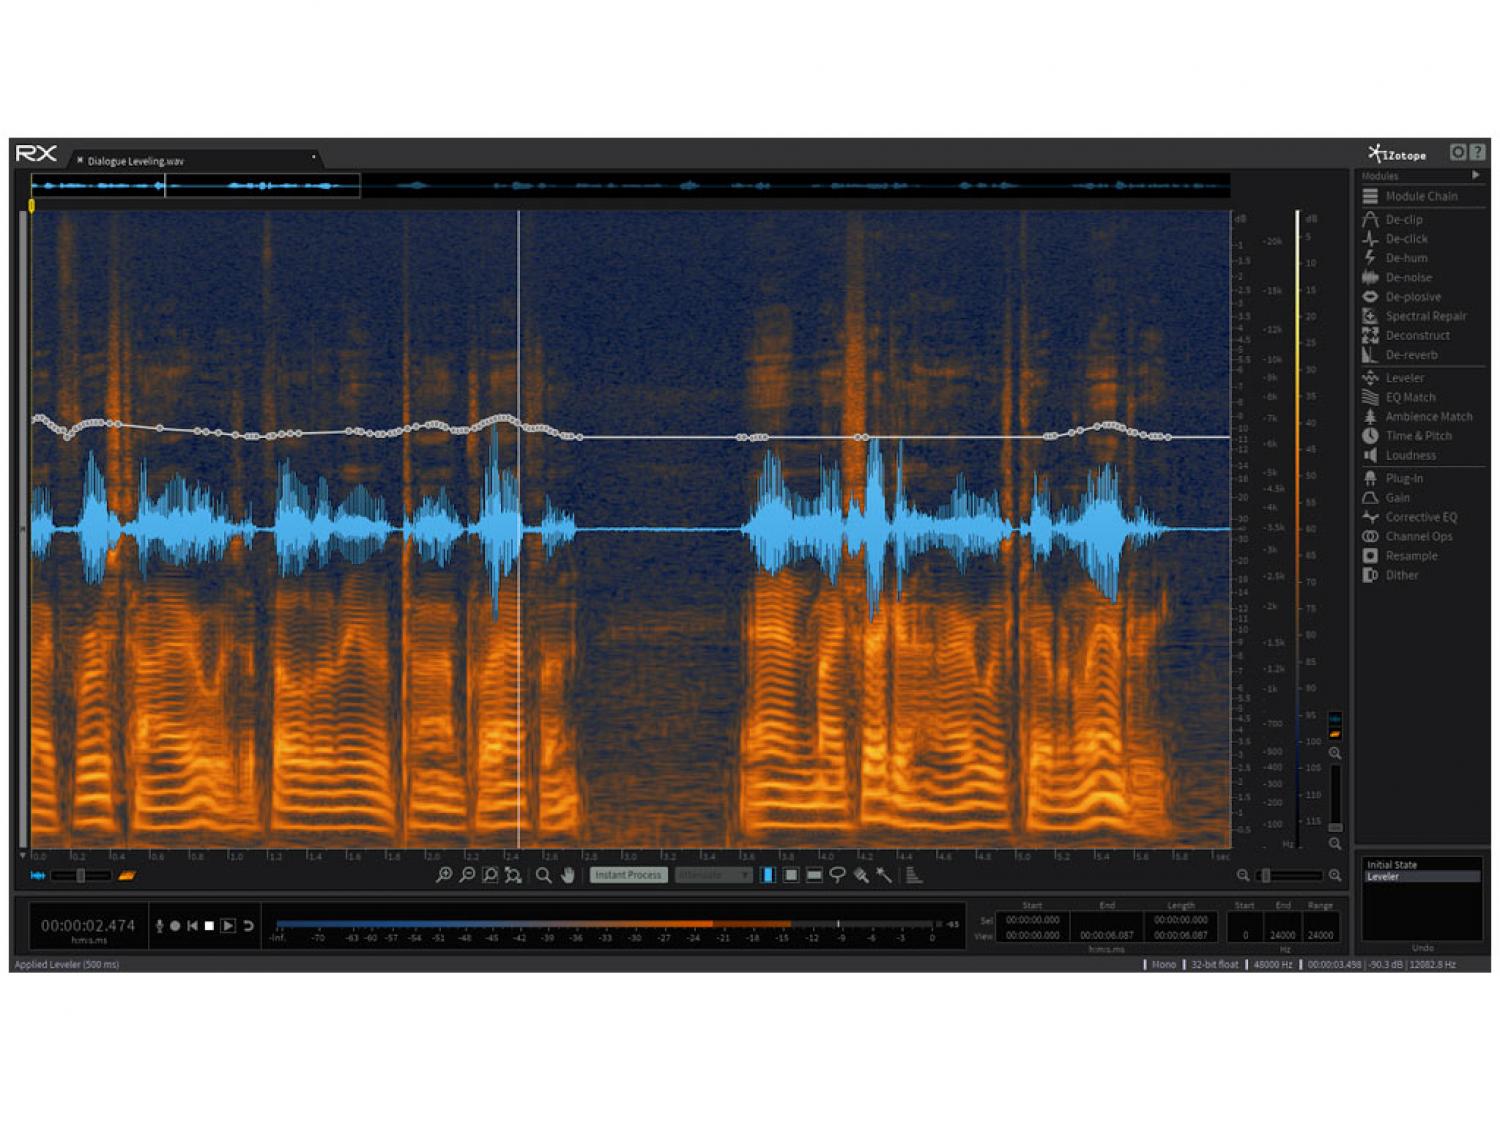Click the zoom in icon in toolbar

[x=444, y=875]
